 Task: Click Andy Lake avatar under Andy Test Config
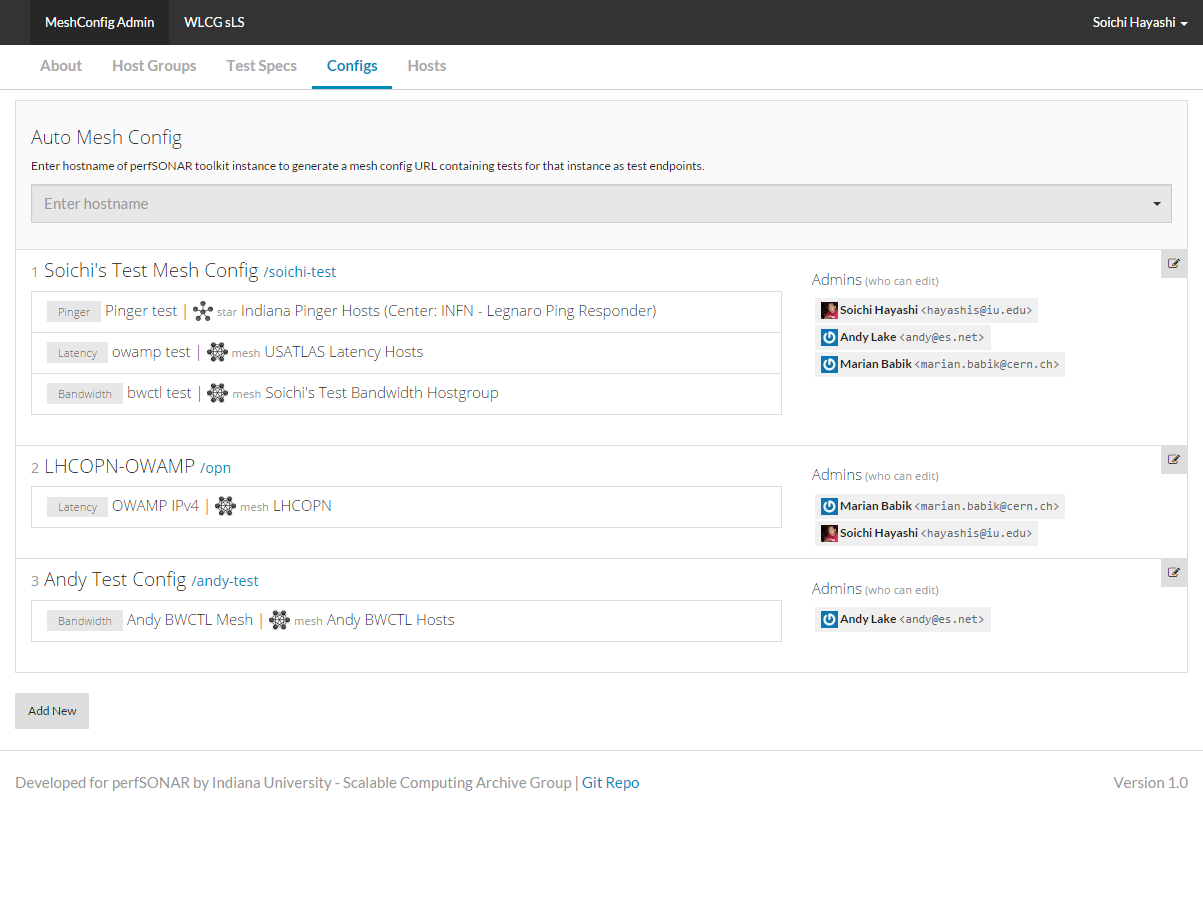829,619
